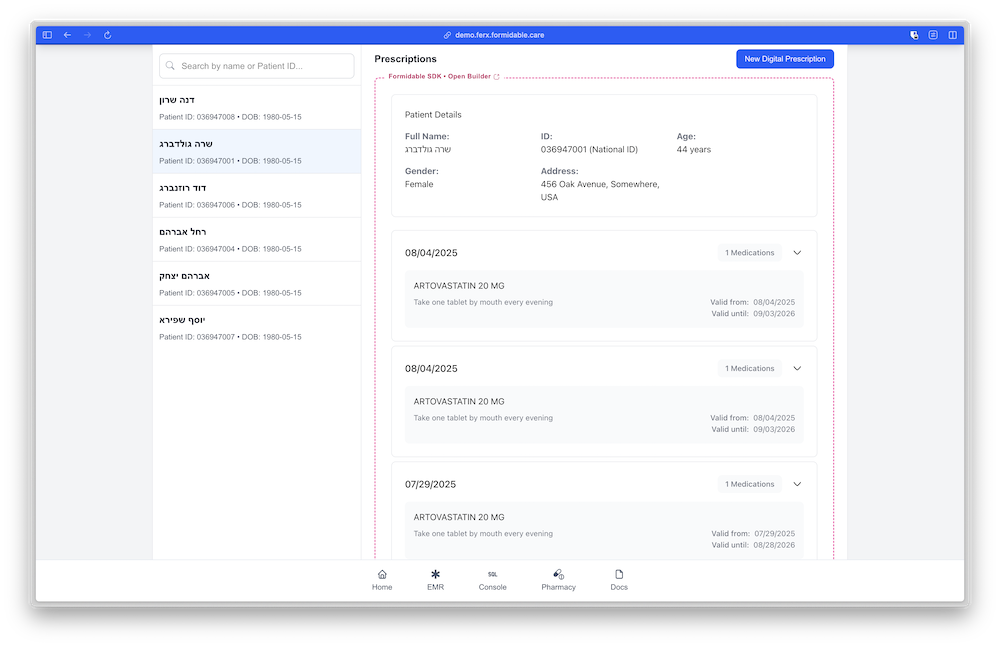The image size is (1000, 647).
Task: Open the SQL Console
Action: coord(492,579)
